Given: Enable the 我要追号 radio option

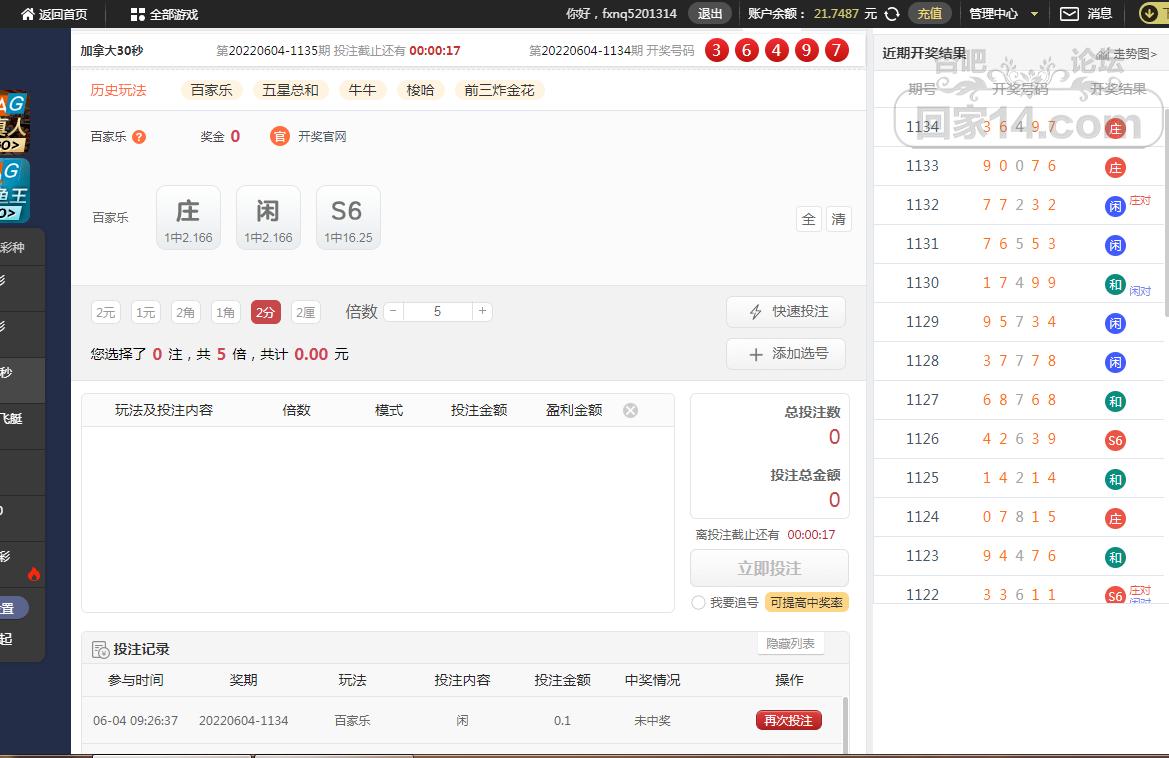Looking at the screenshot, I should [699, 602].
